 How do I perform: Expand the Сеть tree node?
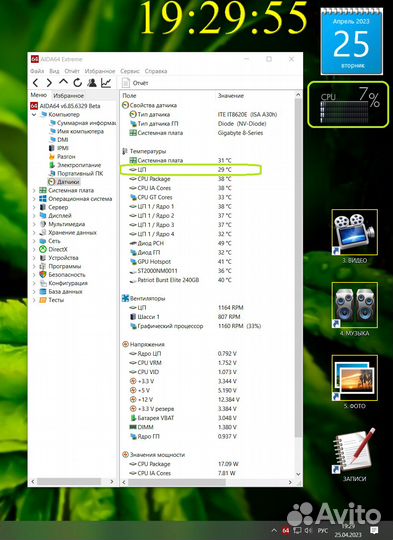(34, 241)
